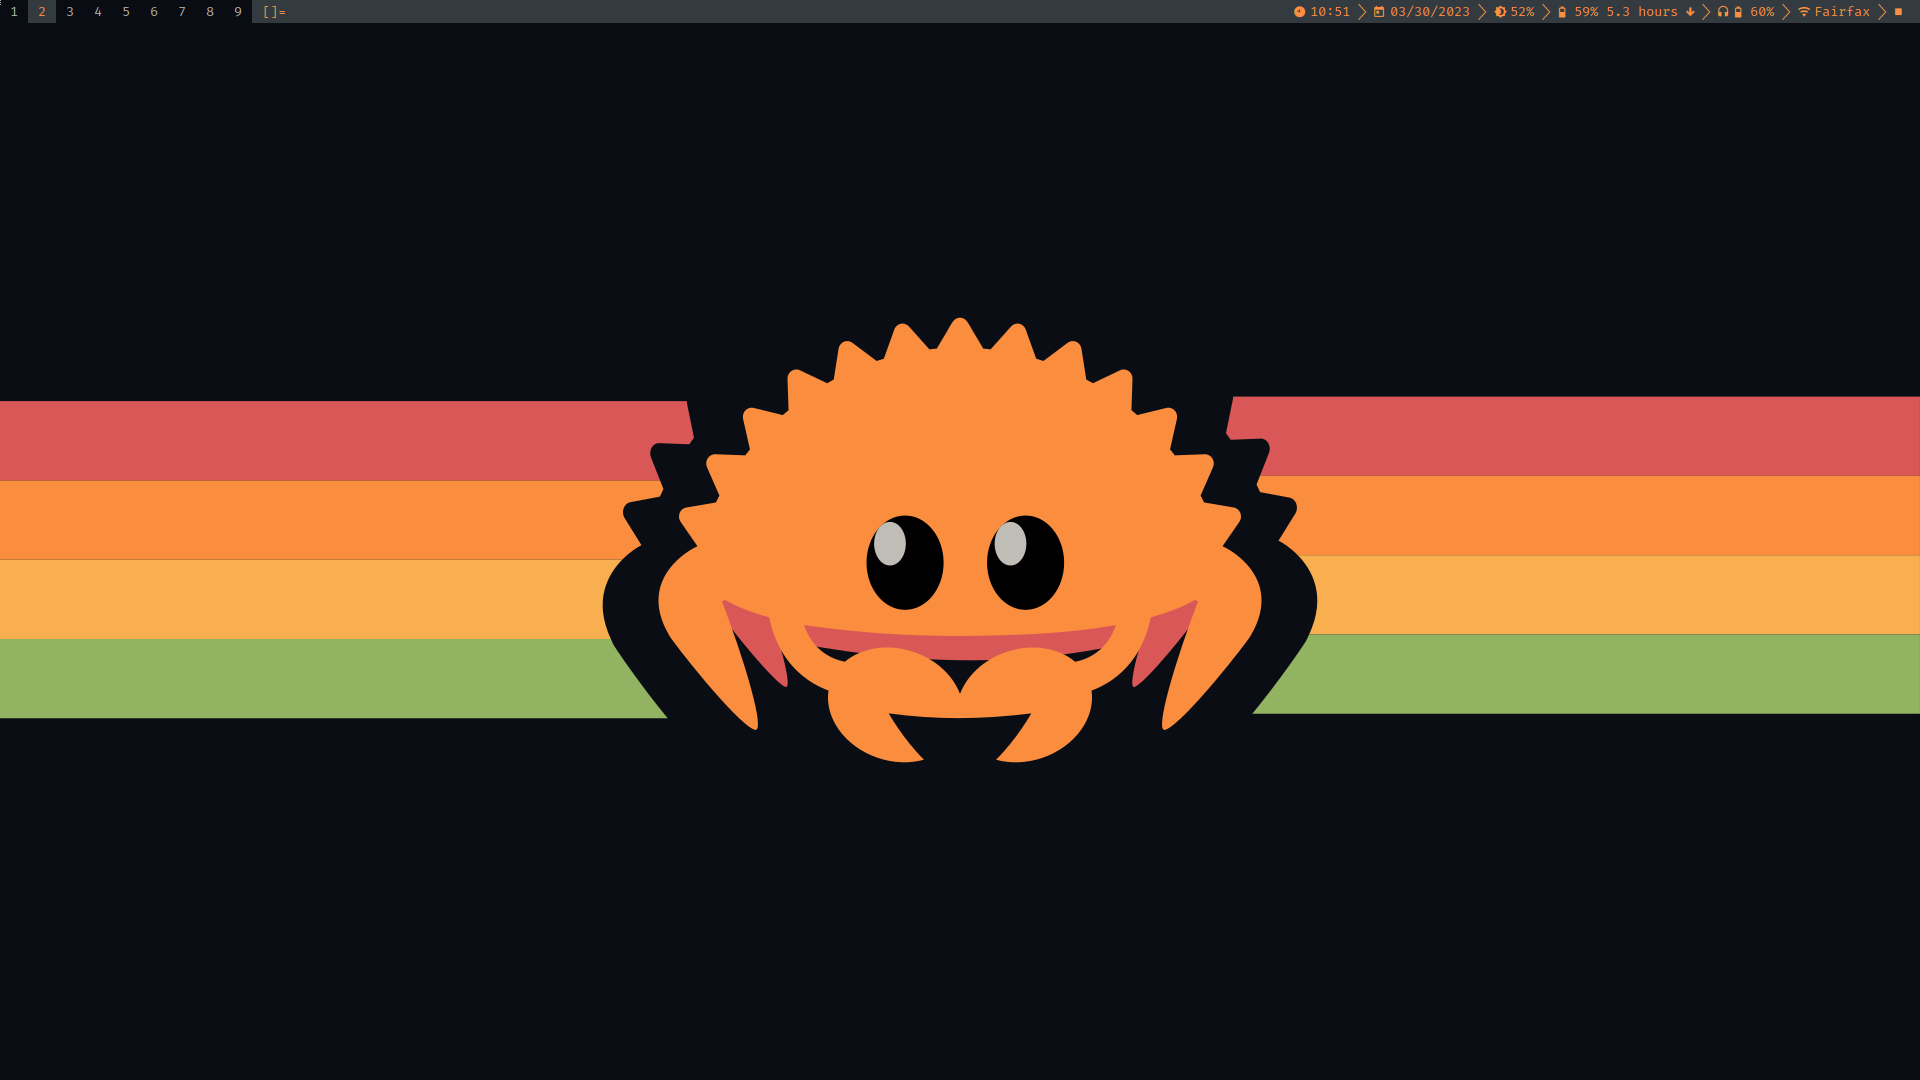1920x1080 pixels.
Task: Click the brightness sun icon
Action: pos(1500,12)
